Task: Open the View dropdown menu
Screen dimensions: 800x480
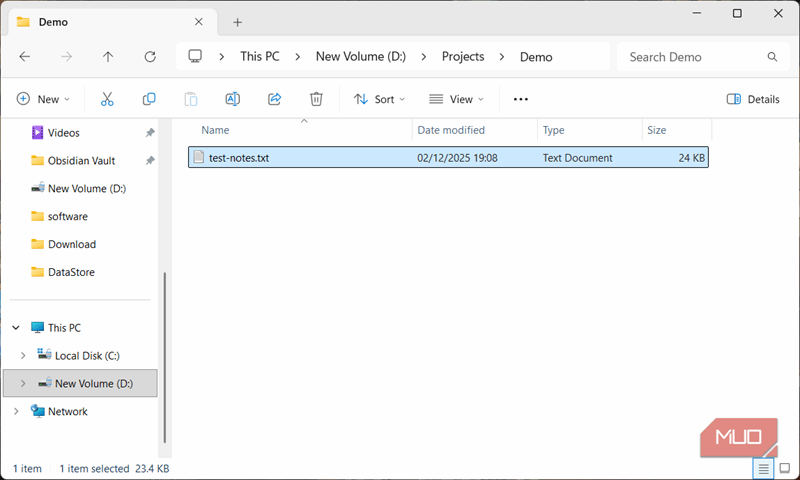Action: tap(456, 99)
